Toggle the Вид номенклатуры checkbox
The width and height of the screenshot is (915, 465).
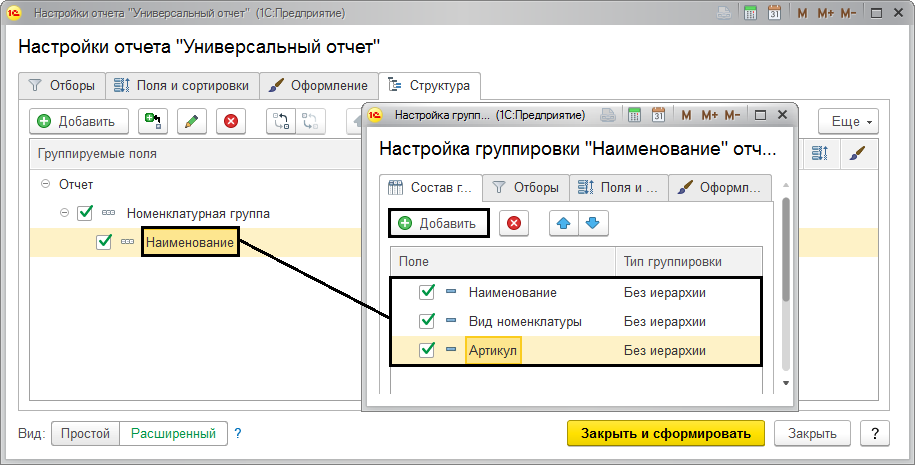(428, 321)
